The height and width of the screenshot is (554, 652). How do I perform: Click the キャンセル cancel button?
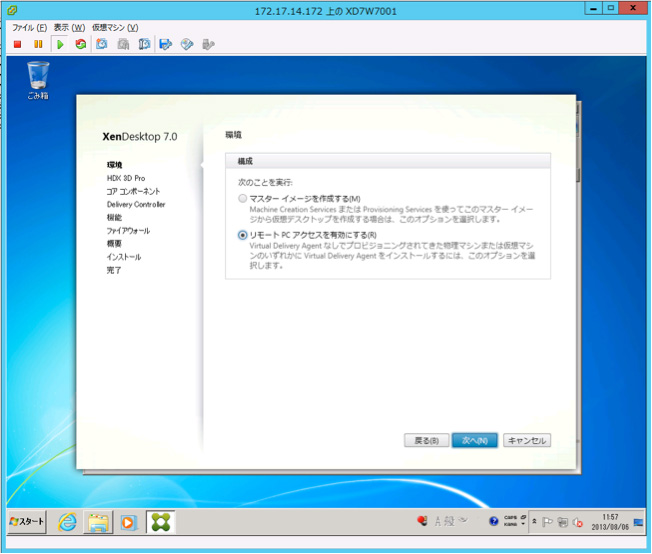tap(527, 440)
